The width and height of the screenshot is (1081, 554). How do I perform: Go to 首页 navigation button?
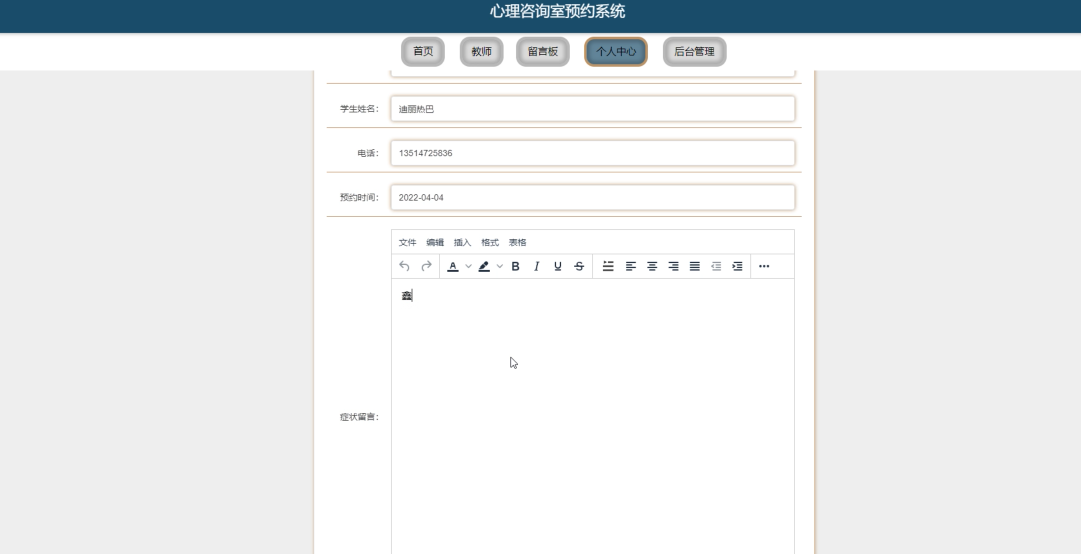coord(423,52)
